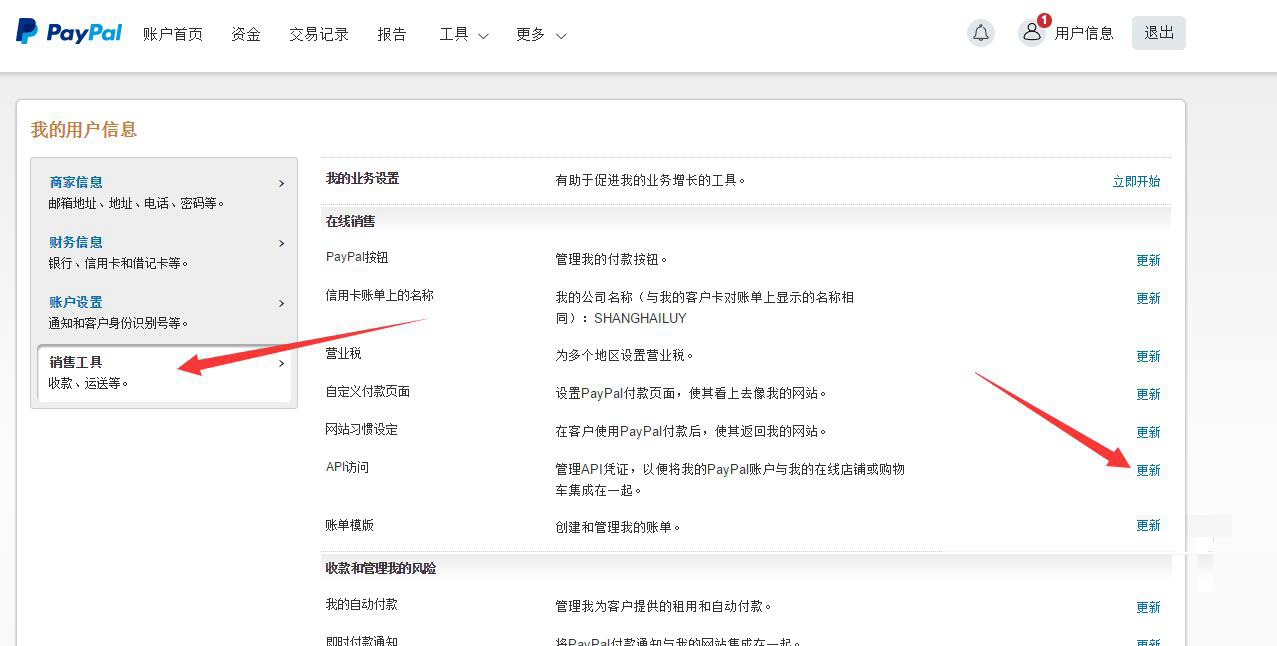Click 更新 for PayPal按钮

1148,260
